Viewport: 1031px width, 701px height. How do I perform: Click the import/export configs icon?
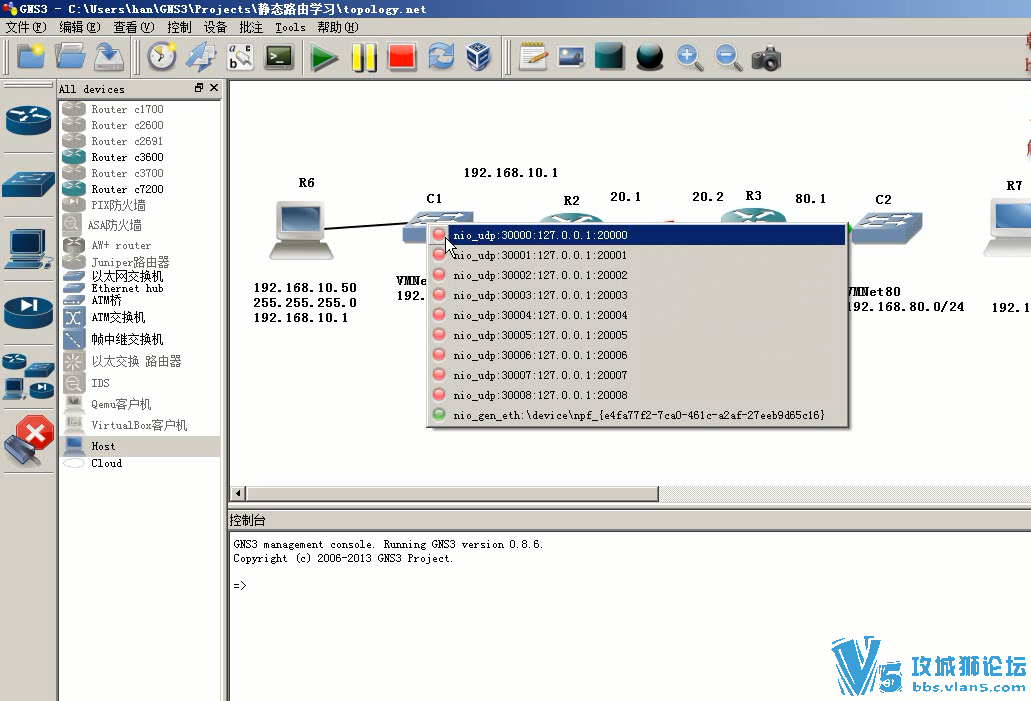click(x=201, y=57)
